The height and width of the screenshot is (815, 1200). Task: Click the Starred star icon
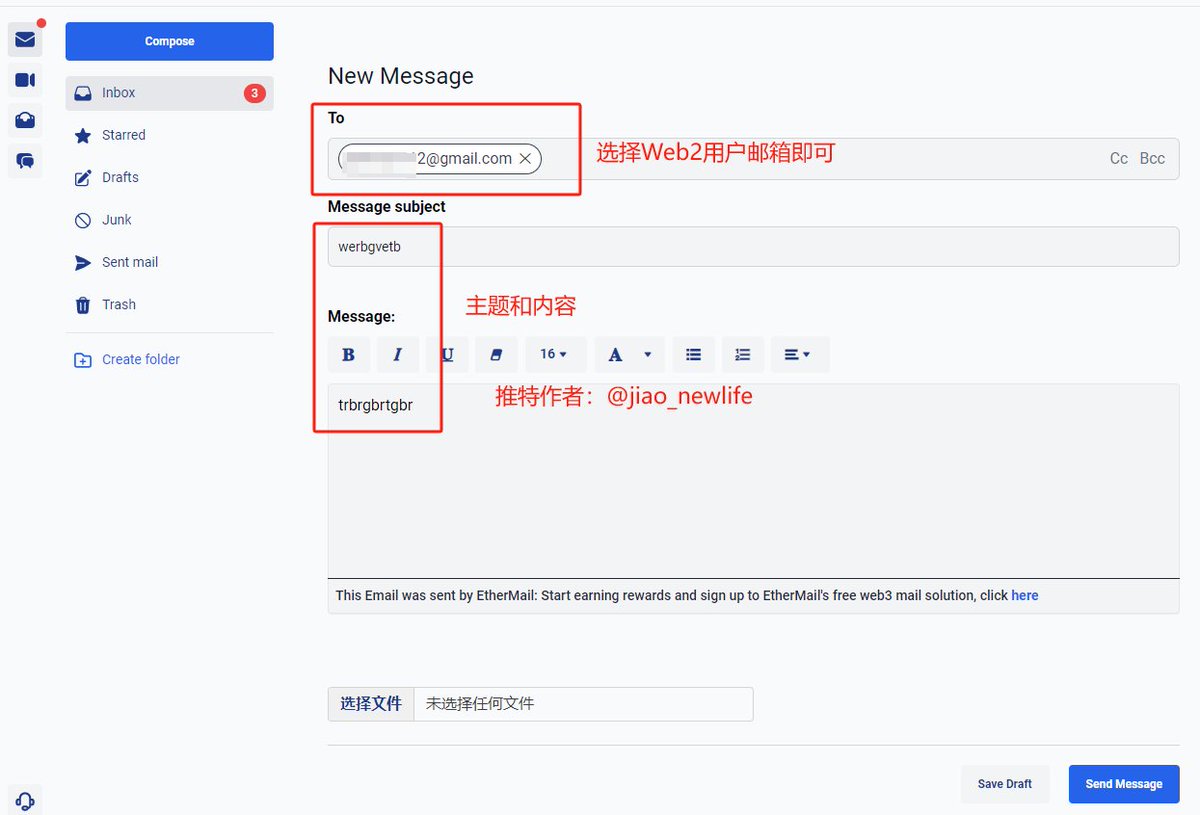83,136
